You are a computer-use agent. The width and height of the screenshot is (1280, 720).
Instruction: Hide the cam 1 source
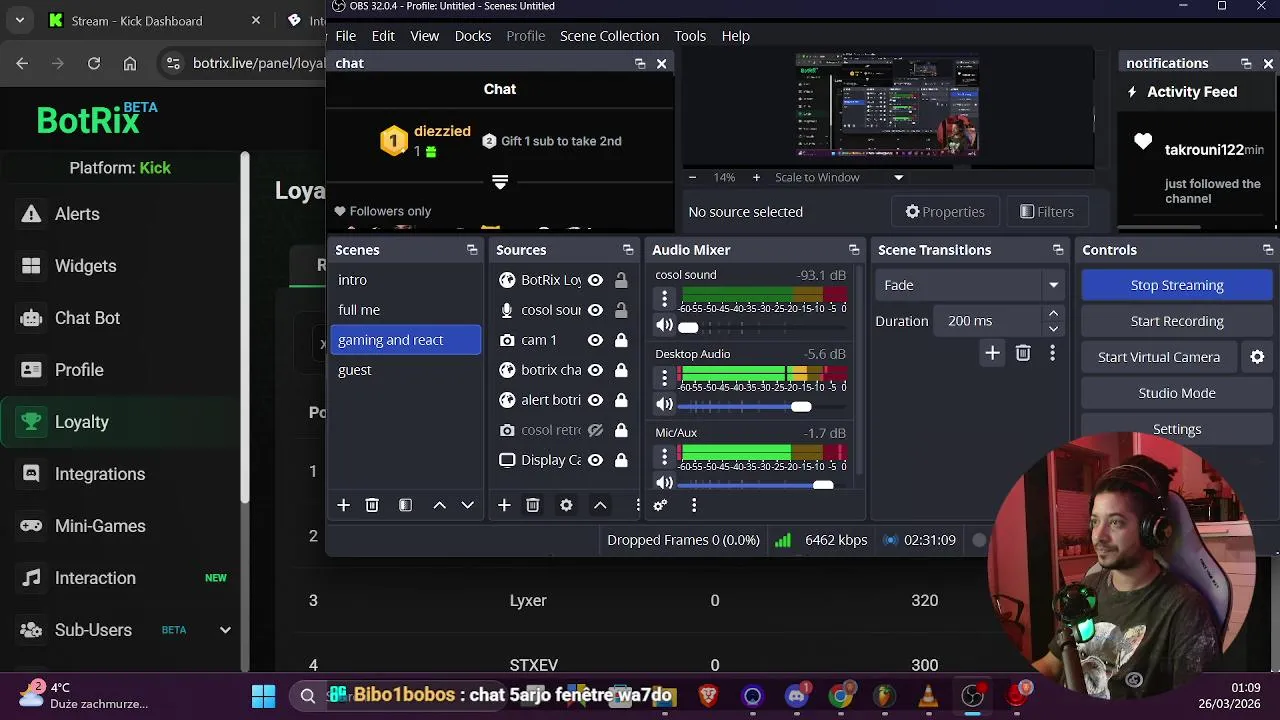click(595, 340)
